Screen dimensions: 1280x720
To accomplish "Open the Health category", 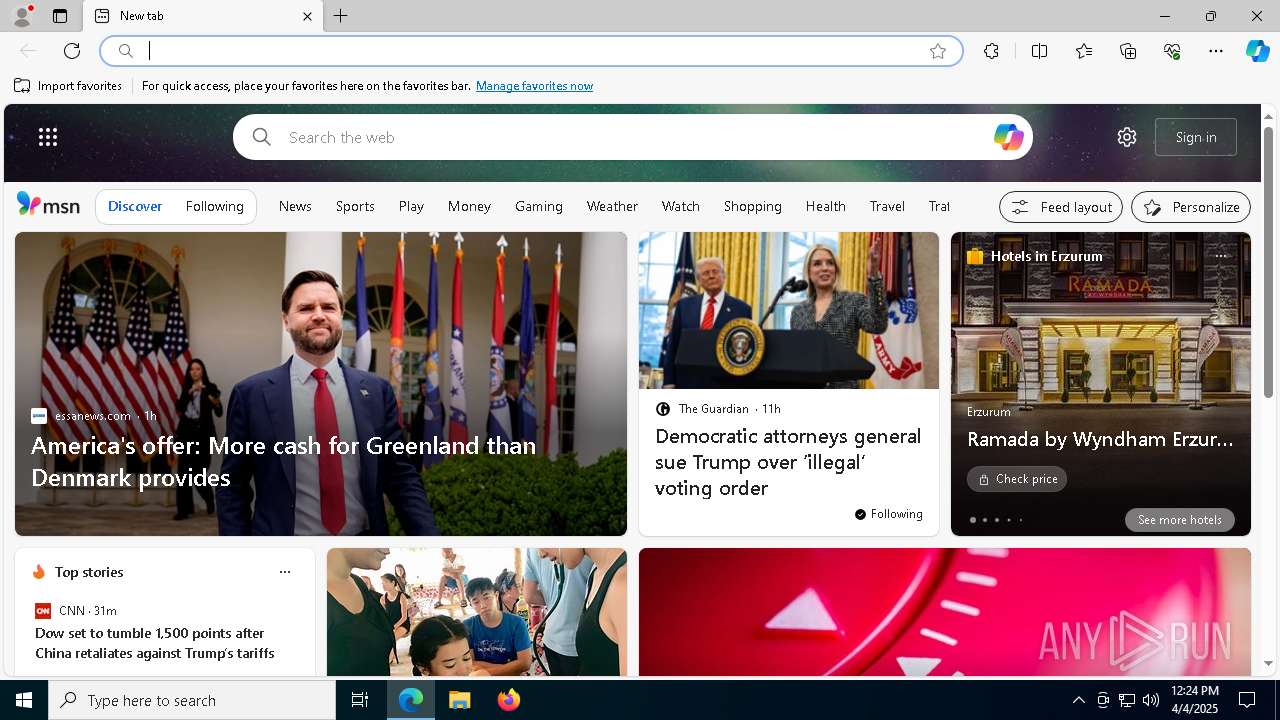I will click(825, 206).
